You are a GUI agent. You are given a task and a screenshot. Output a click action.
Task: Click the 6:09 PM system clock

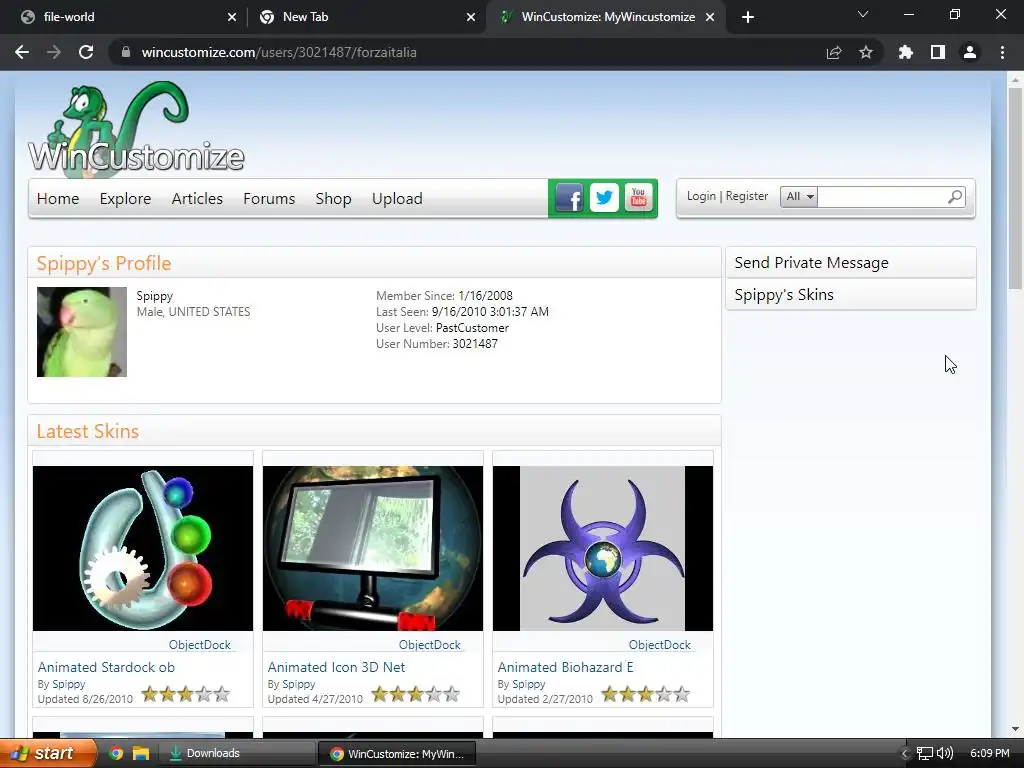989,753
